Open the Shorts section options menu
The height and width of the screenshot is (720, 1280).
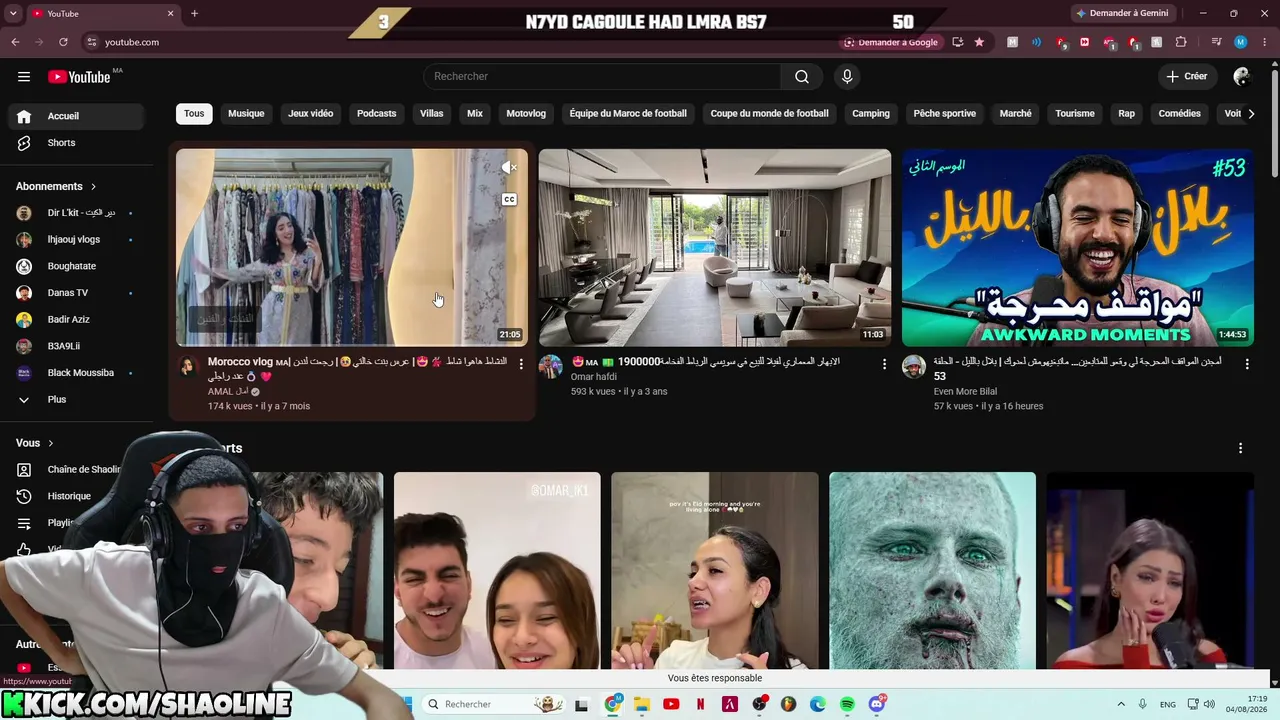pyautogui.click(x=1241, y=448)
